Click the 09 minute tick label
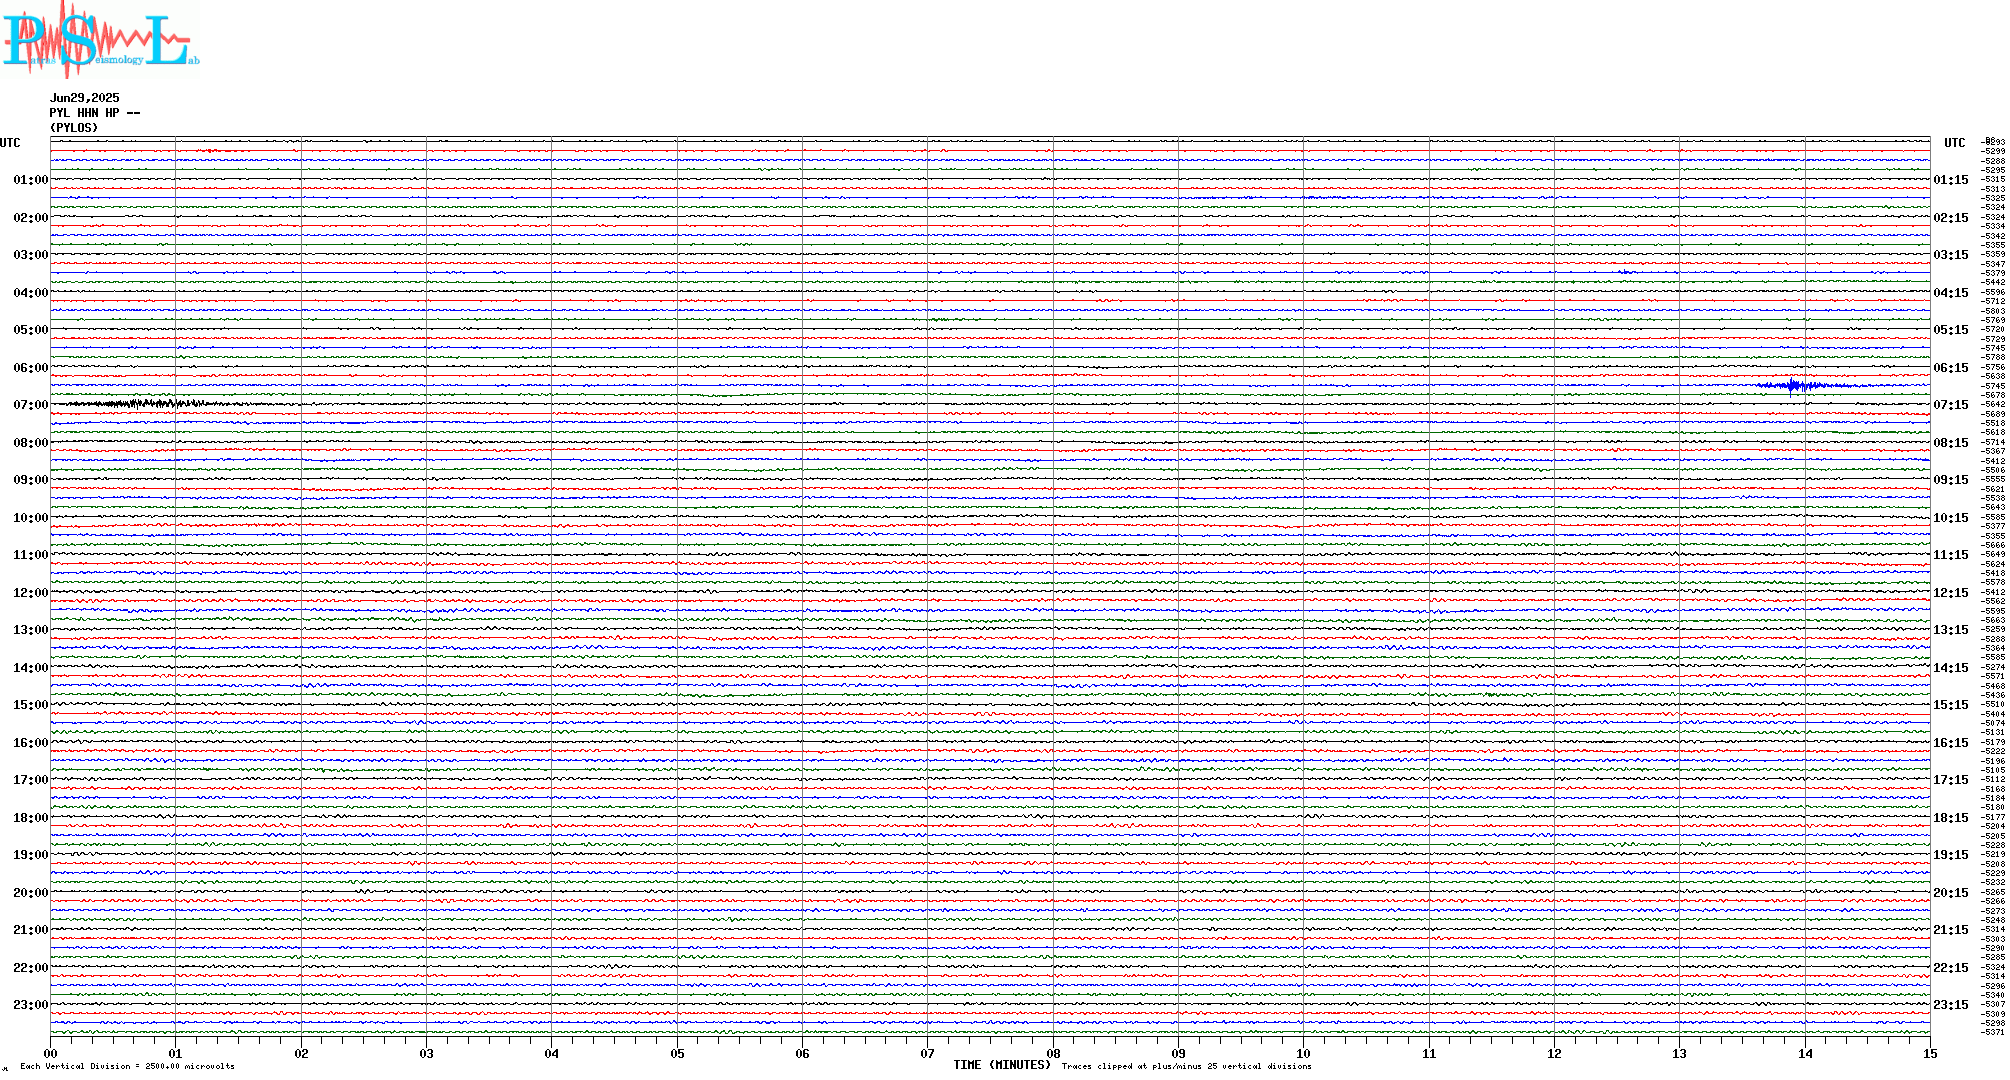This screenshot has height=1080, width=2010. 1179,1053
